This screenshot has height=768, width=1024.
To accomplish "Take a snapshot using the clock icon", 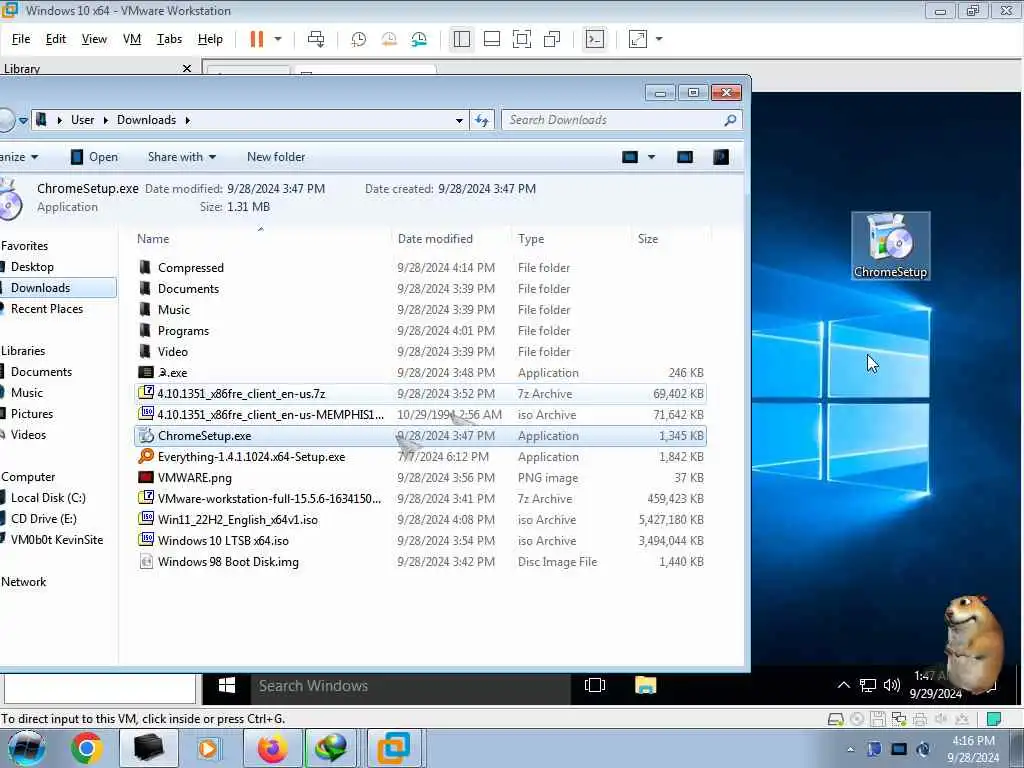I will pyautogui.click(x=359, y=39).
